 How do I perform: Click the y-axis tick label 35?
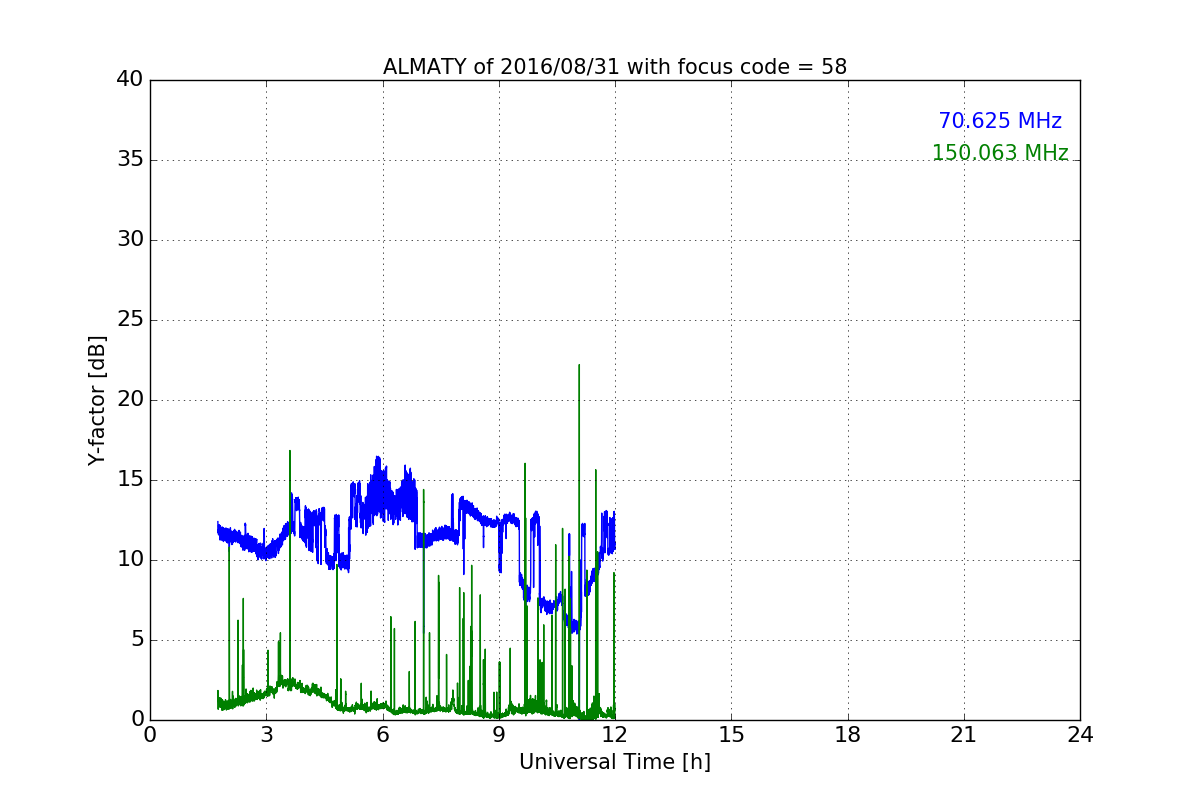pos(130,160)
